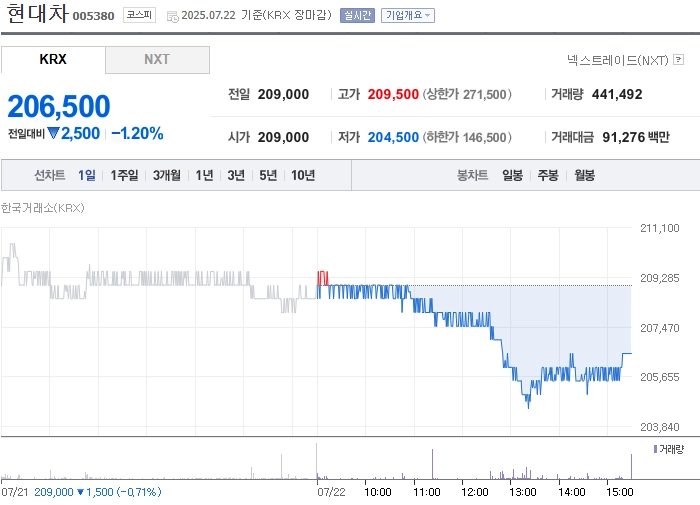Click the 거래량 purple legend marker
The width and height of the screenshot is (700, 505).
655,449
